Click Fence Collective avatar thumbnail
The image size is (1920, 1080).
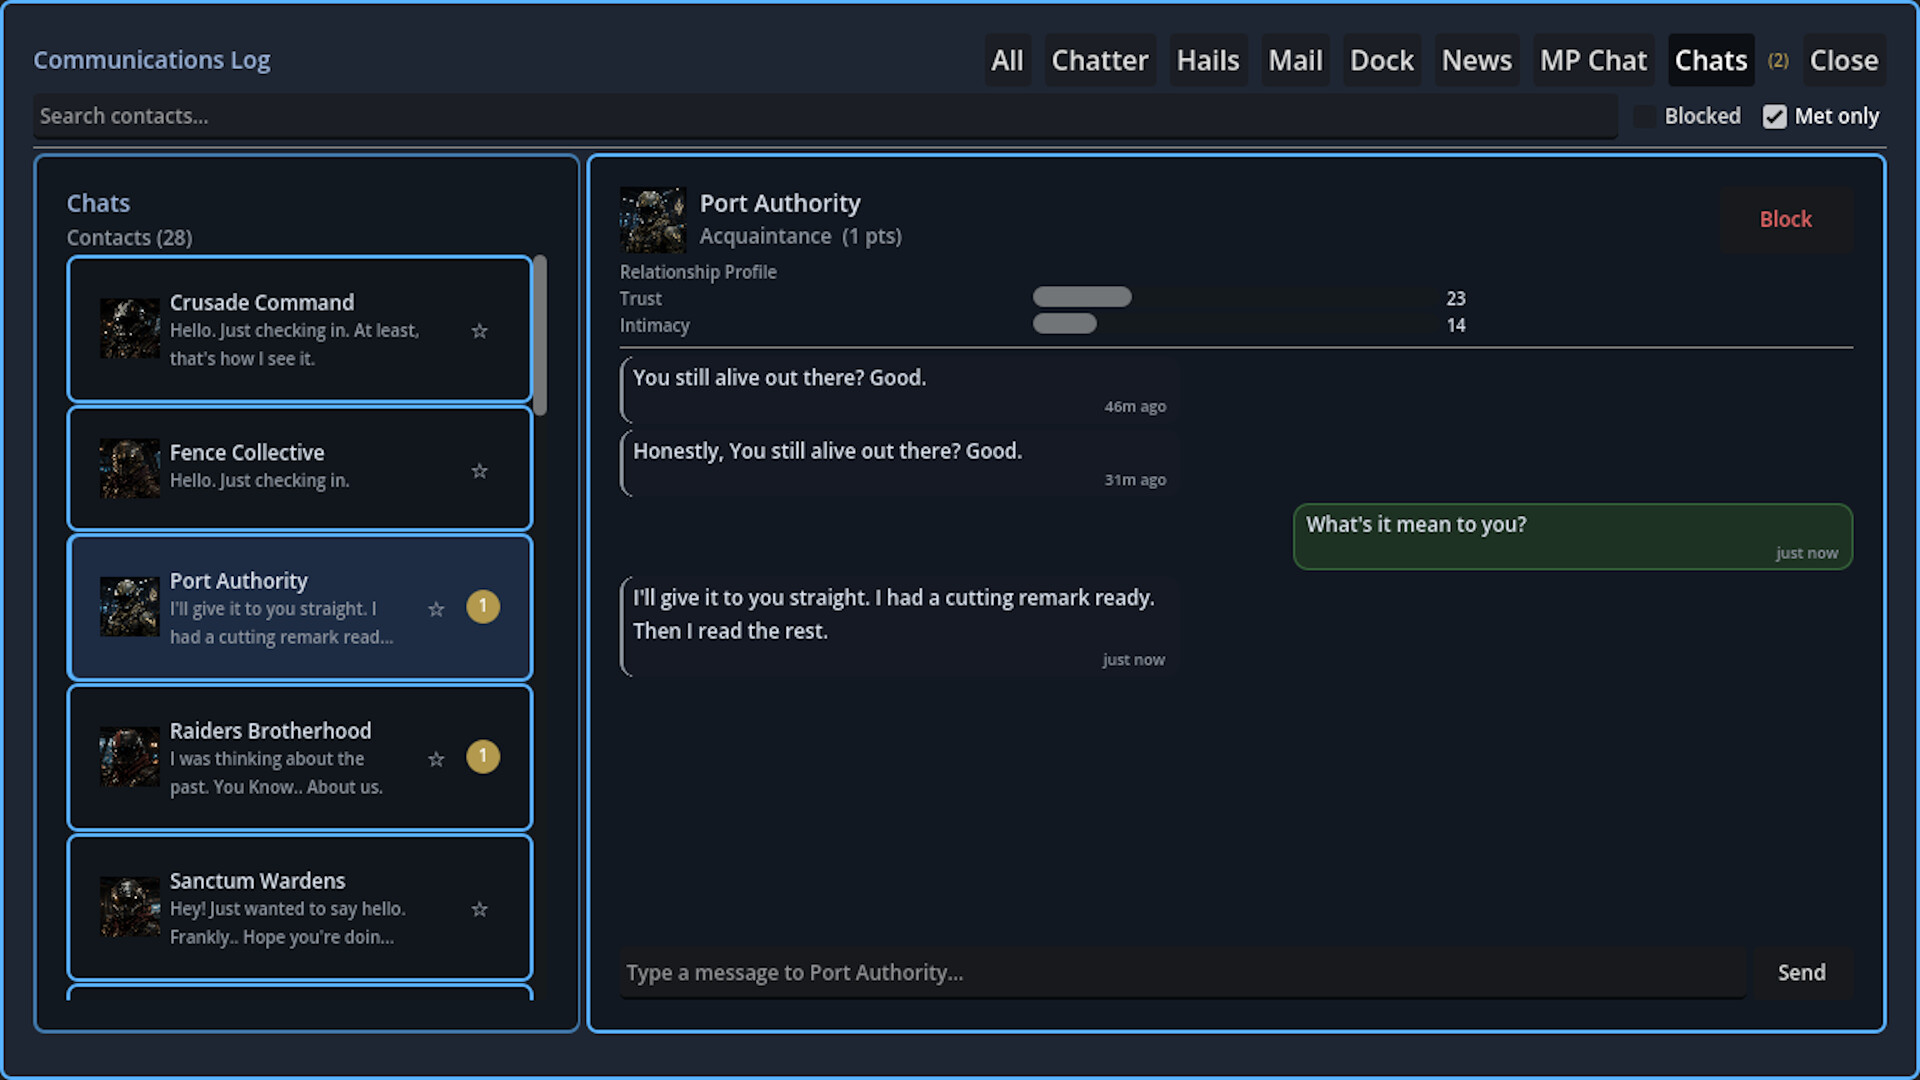coord(130,468)
